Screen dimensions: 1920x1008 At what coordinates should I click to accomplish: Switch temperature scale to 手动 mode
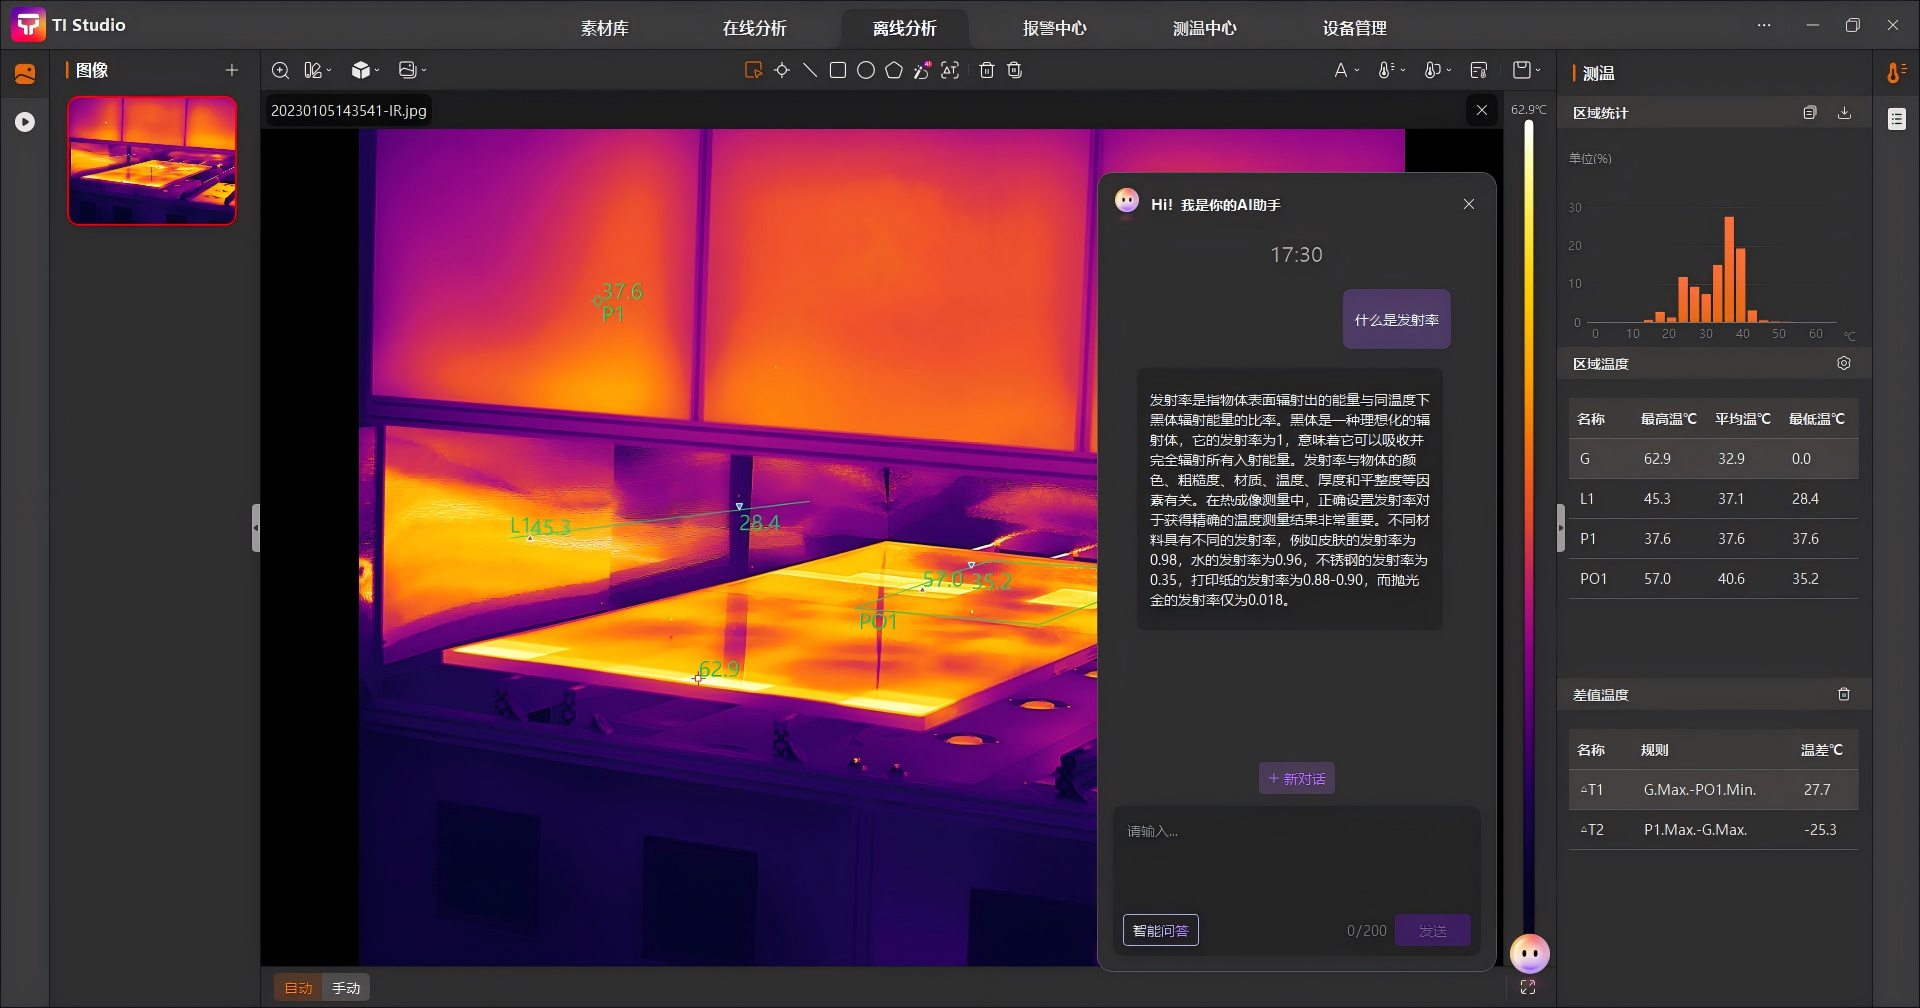pyautogui.click(x=346, y=988)
